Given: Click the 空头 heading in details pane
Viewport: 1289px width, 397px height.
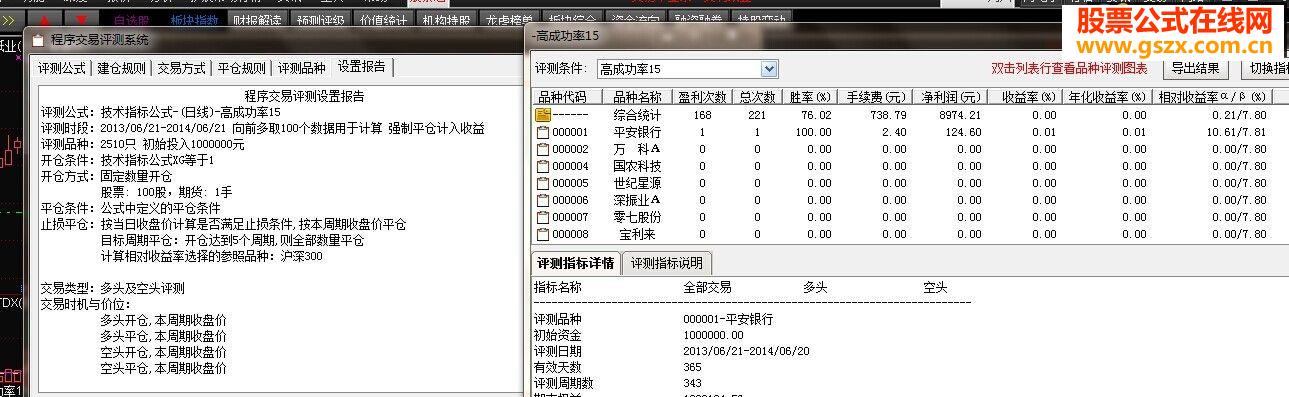Looking at the screenshot, I should point(935,287).
